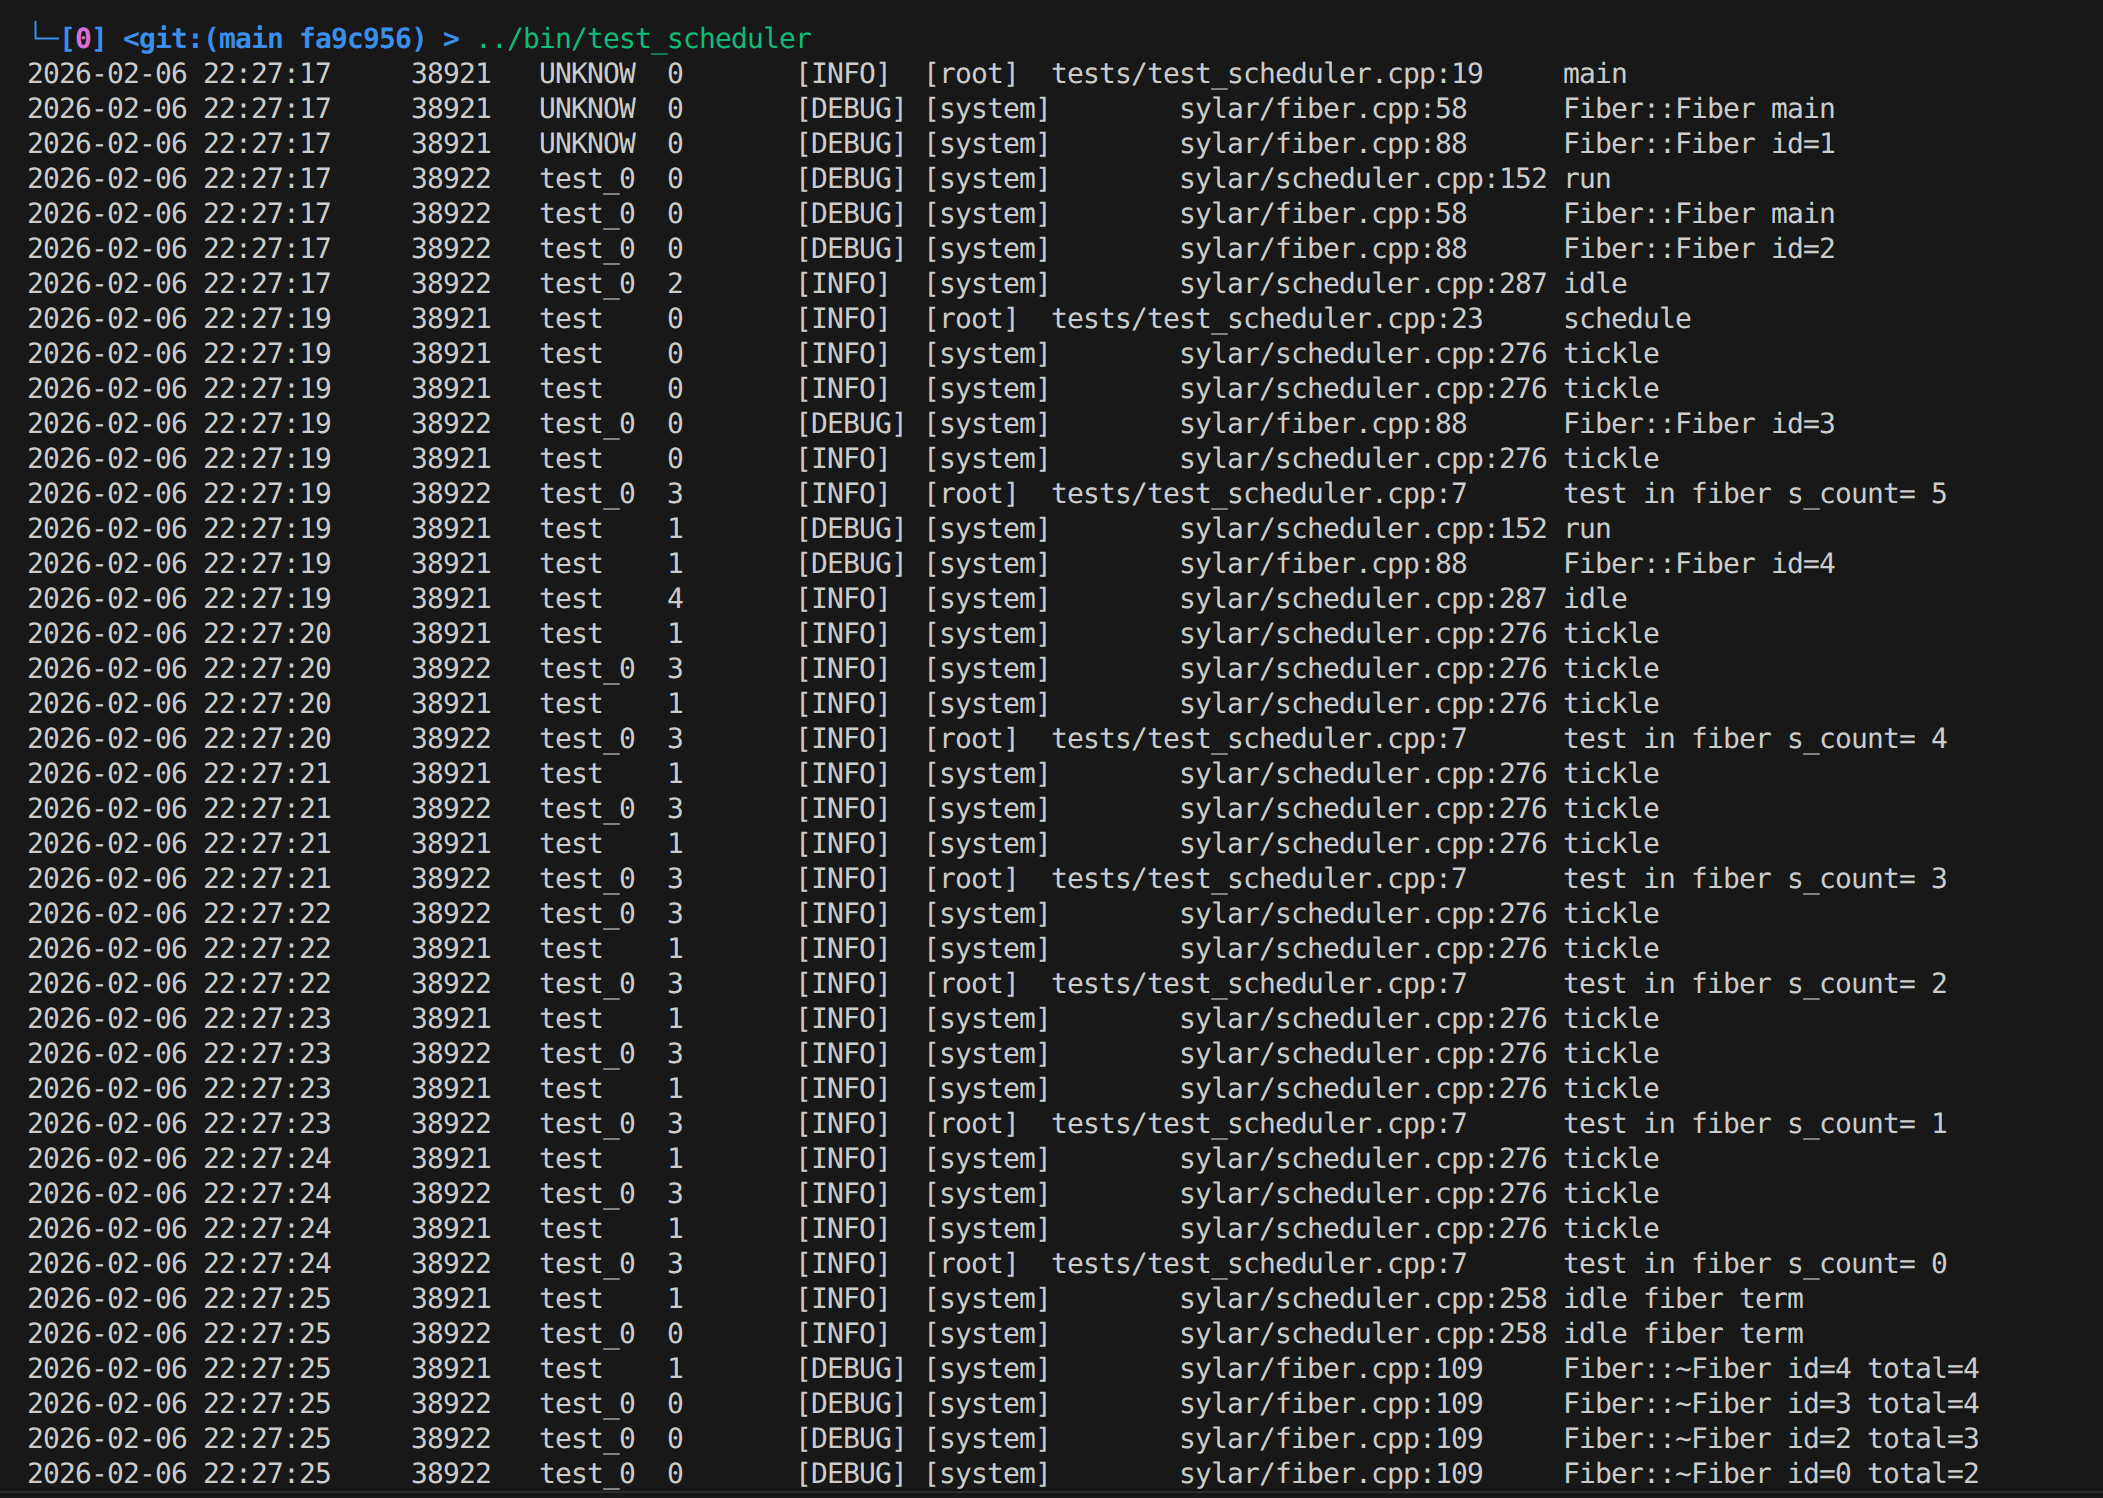Screen dimensions: 2103x1498
Task: Open sylar/fiber.cpp:88 link on the id=1 line
Action: coord(1322,144)
